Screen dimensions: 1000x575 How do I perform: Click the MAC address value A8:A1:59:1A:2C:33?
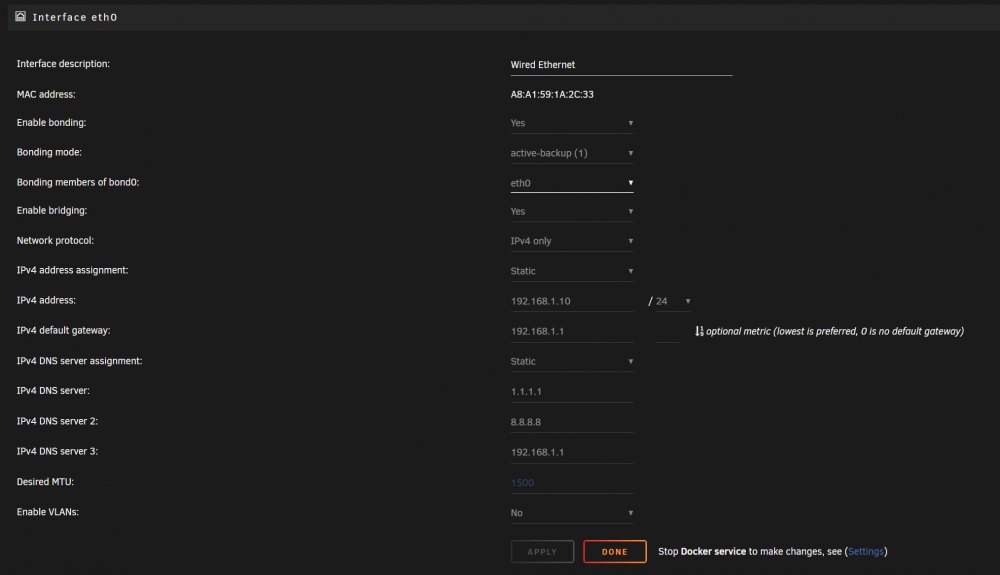click(552, 94)
